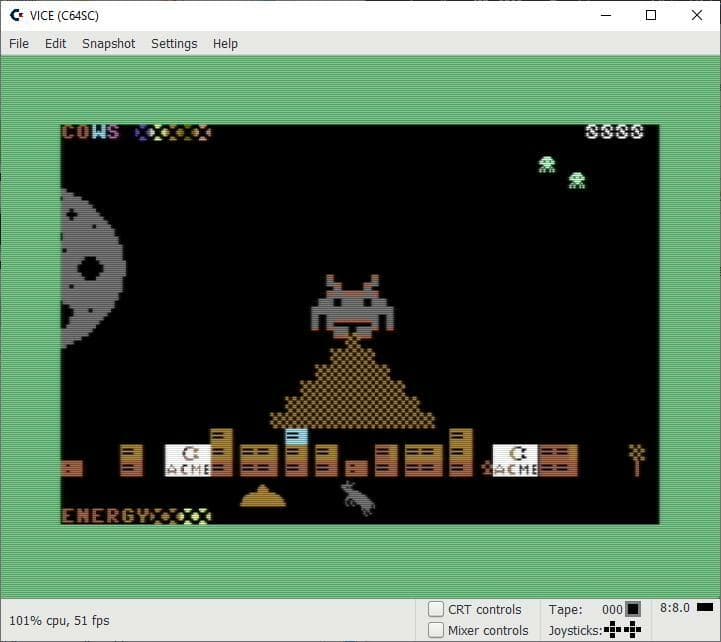
Task: Minimize the VICE window
Action: [x=606, y=15]
